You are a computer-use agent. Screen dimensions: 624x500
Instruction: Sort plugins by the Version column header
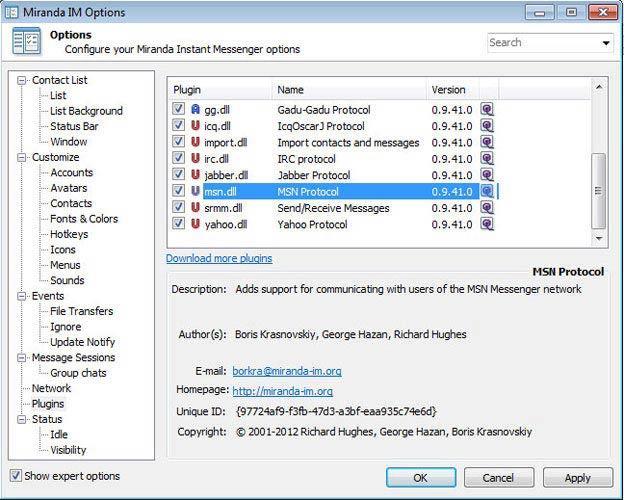click(448, 90)
